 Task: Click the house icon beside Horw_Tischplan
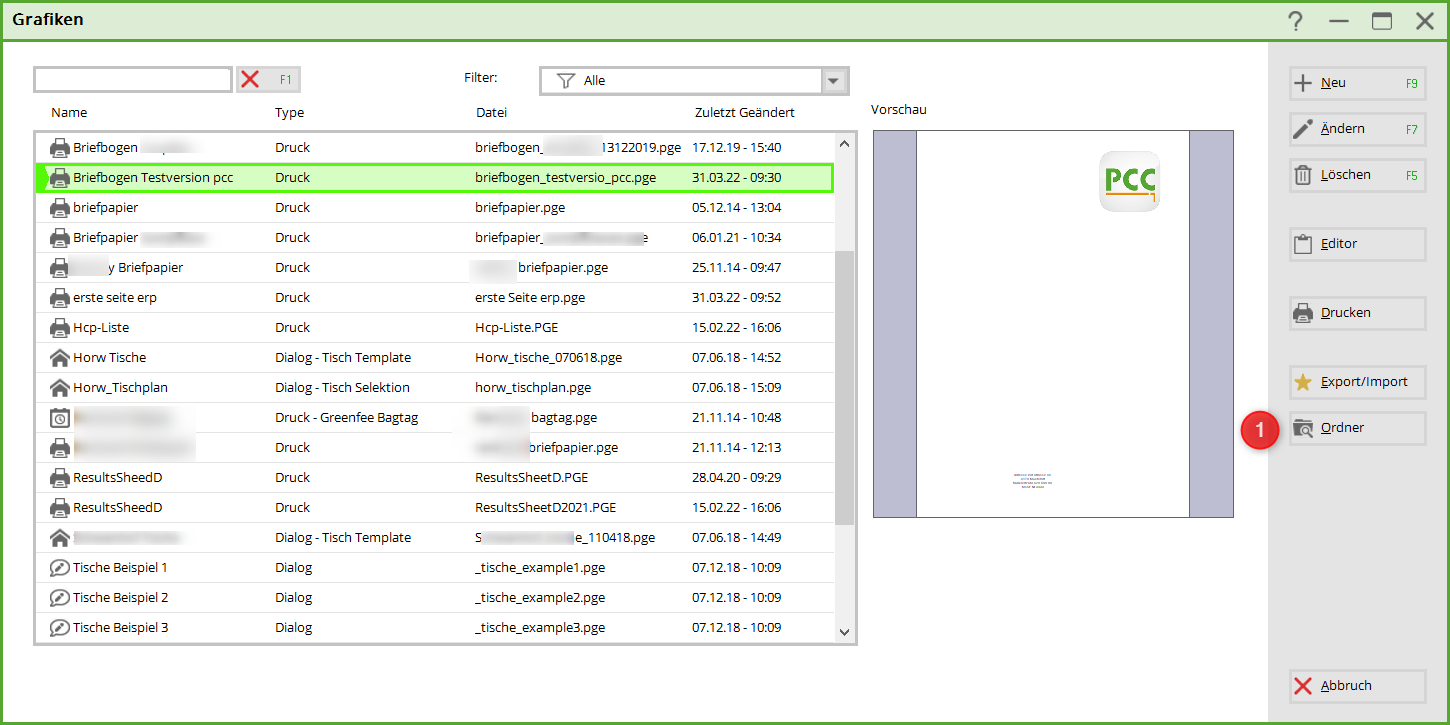pyautogui.click(x=59, y=387)
